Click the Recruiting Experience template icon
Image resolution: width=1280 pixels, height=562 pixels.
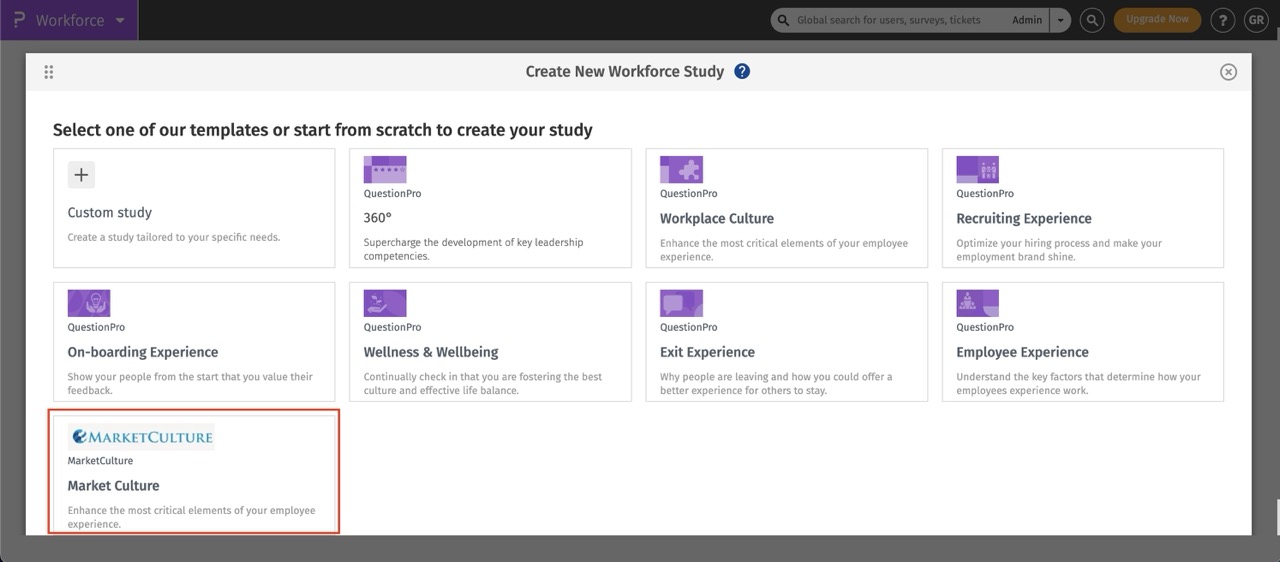(977, 169)
